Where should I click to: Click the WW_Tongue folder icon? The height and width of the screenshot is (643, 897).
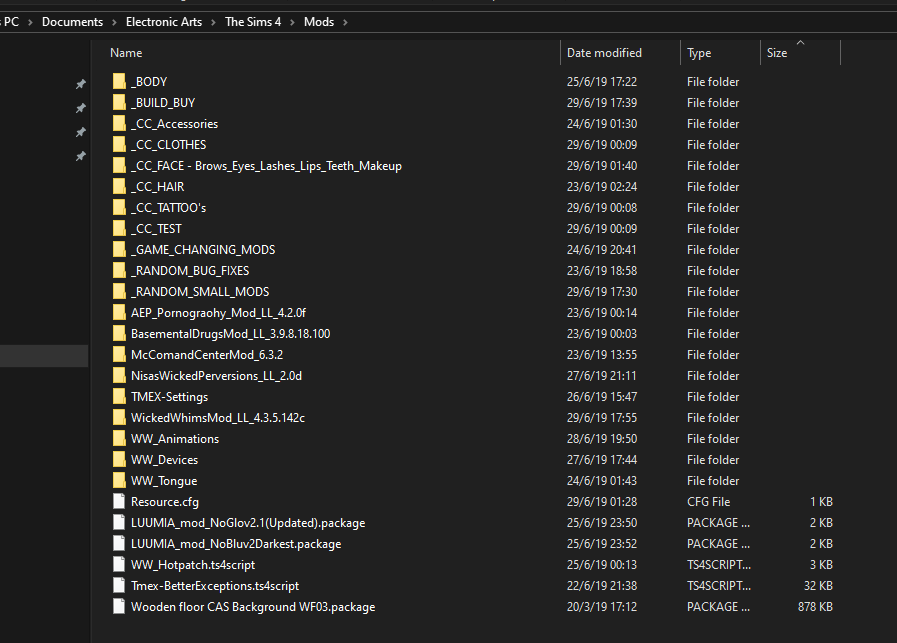(119, 481)
